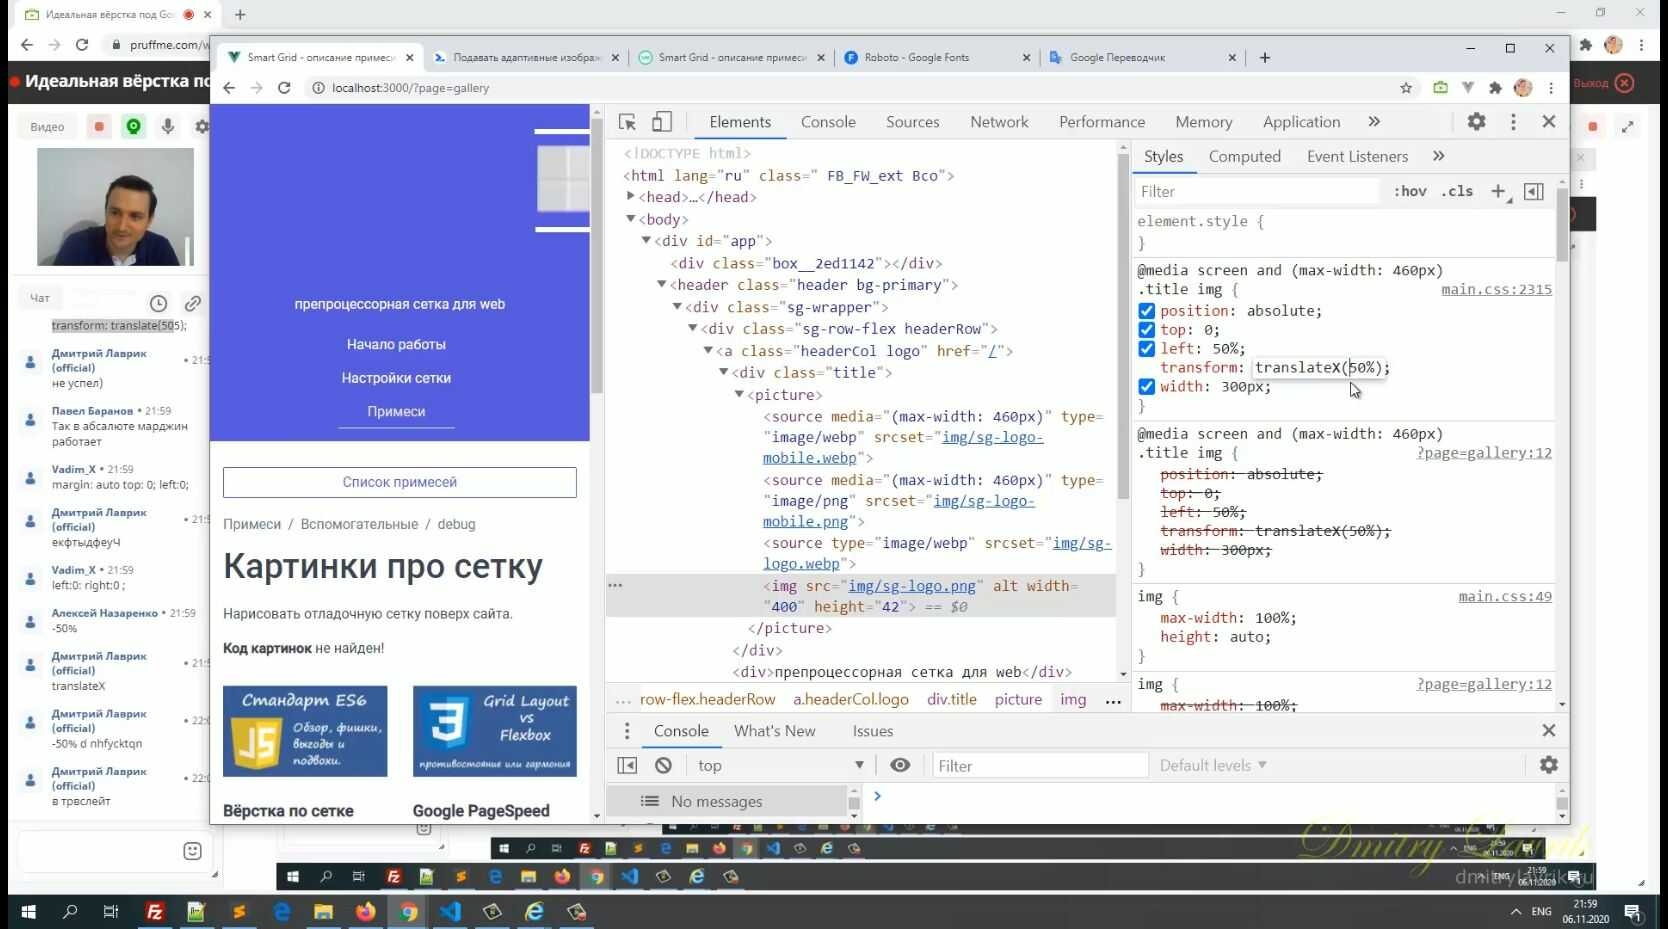The height and width of the screenshot is (929, 1668).
Task: Click the img/sg-logo.png link in the DOM
Action: (911, 586)
